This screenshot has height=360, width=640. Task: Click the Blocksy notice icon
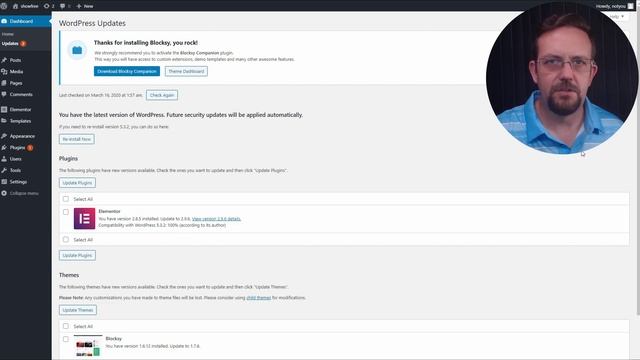point(77,50)
